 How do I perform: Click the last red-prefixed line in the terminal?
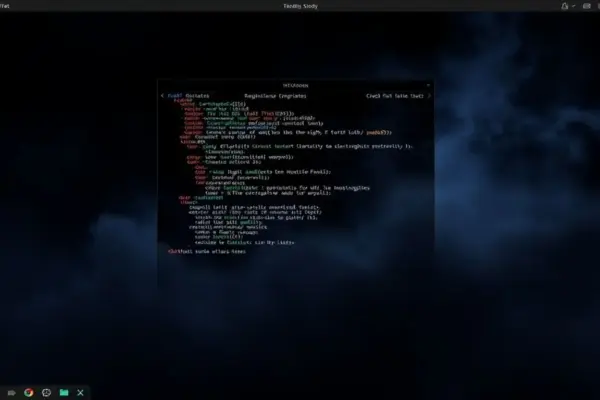(x=207, y=251)
